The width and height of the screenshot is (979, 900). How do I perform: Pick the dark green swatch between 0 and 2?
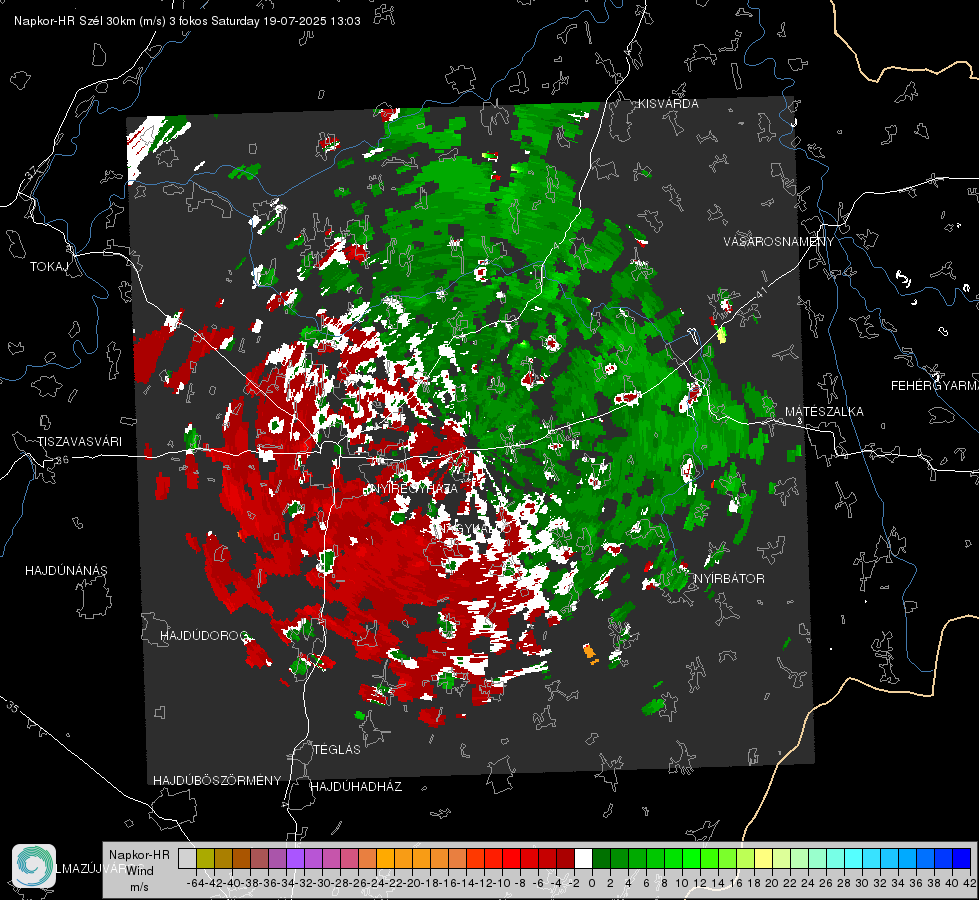pyautogui.click(x=601, y=859)
